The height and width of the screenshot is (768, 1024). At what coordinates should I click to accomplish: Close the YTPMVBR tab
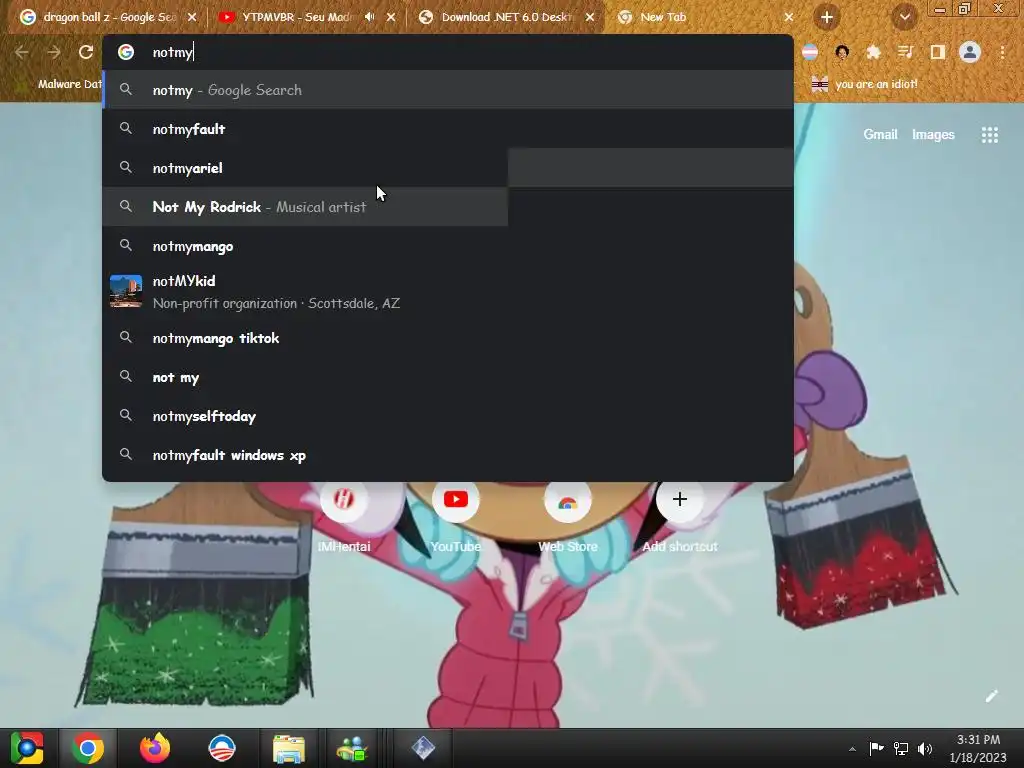pos(391,18)
